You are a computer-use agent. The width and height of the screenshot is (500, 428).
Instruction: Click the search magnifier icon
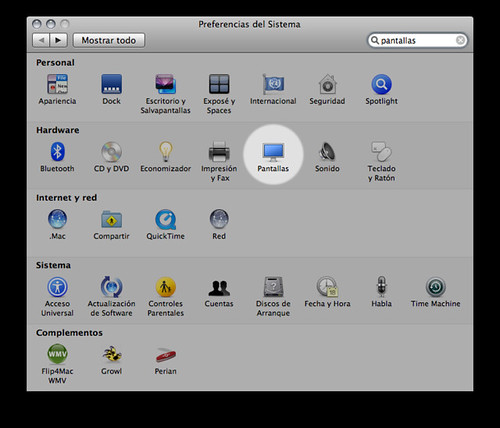(x=375, y=40)
